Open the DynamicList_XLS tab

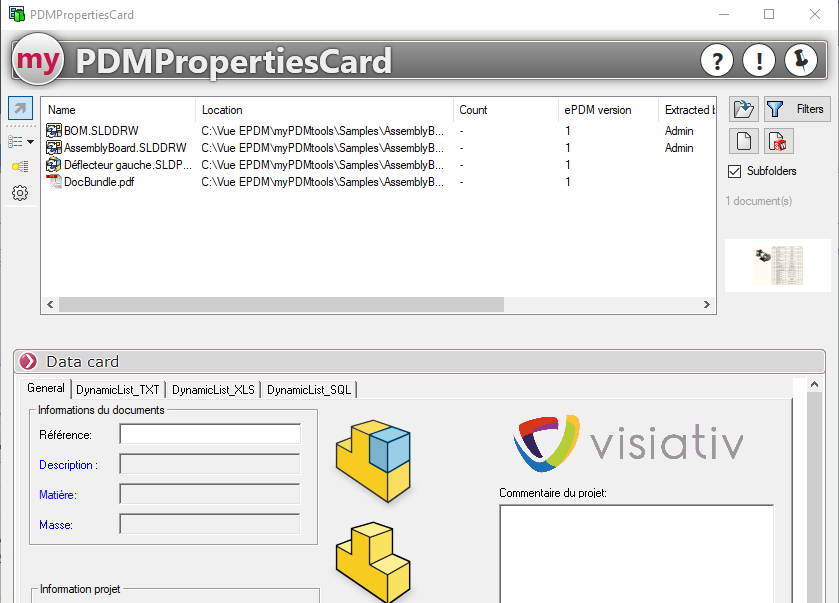point(213,390)
